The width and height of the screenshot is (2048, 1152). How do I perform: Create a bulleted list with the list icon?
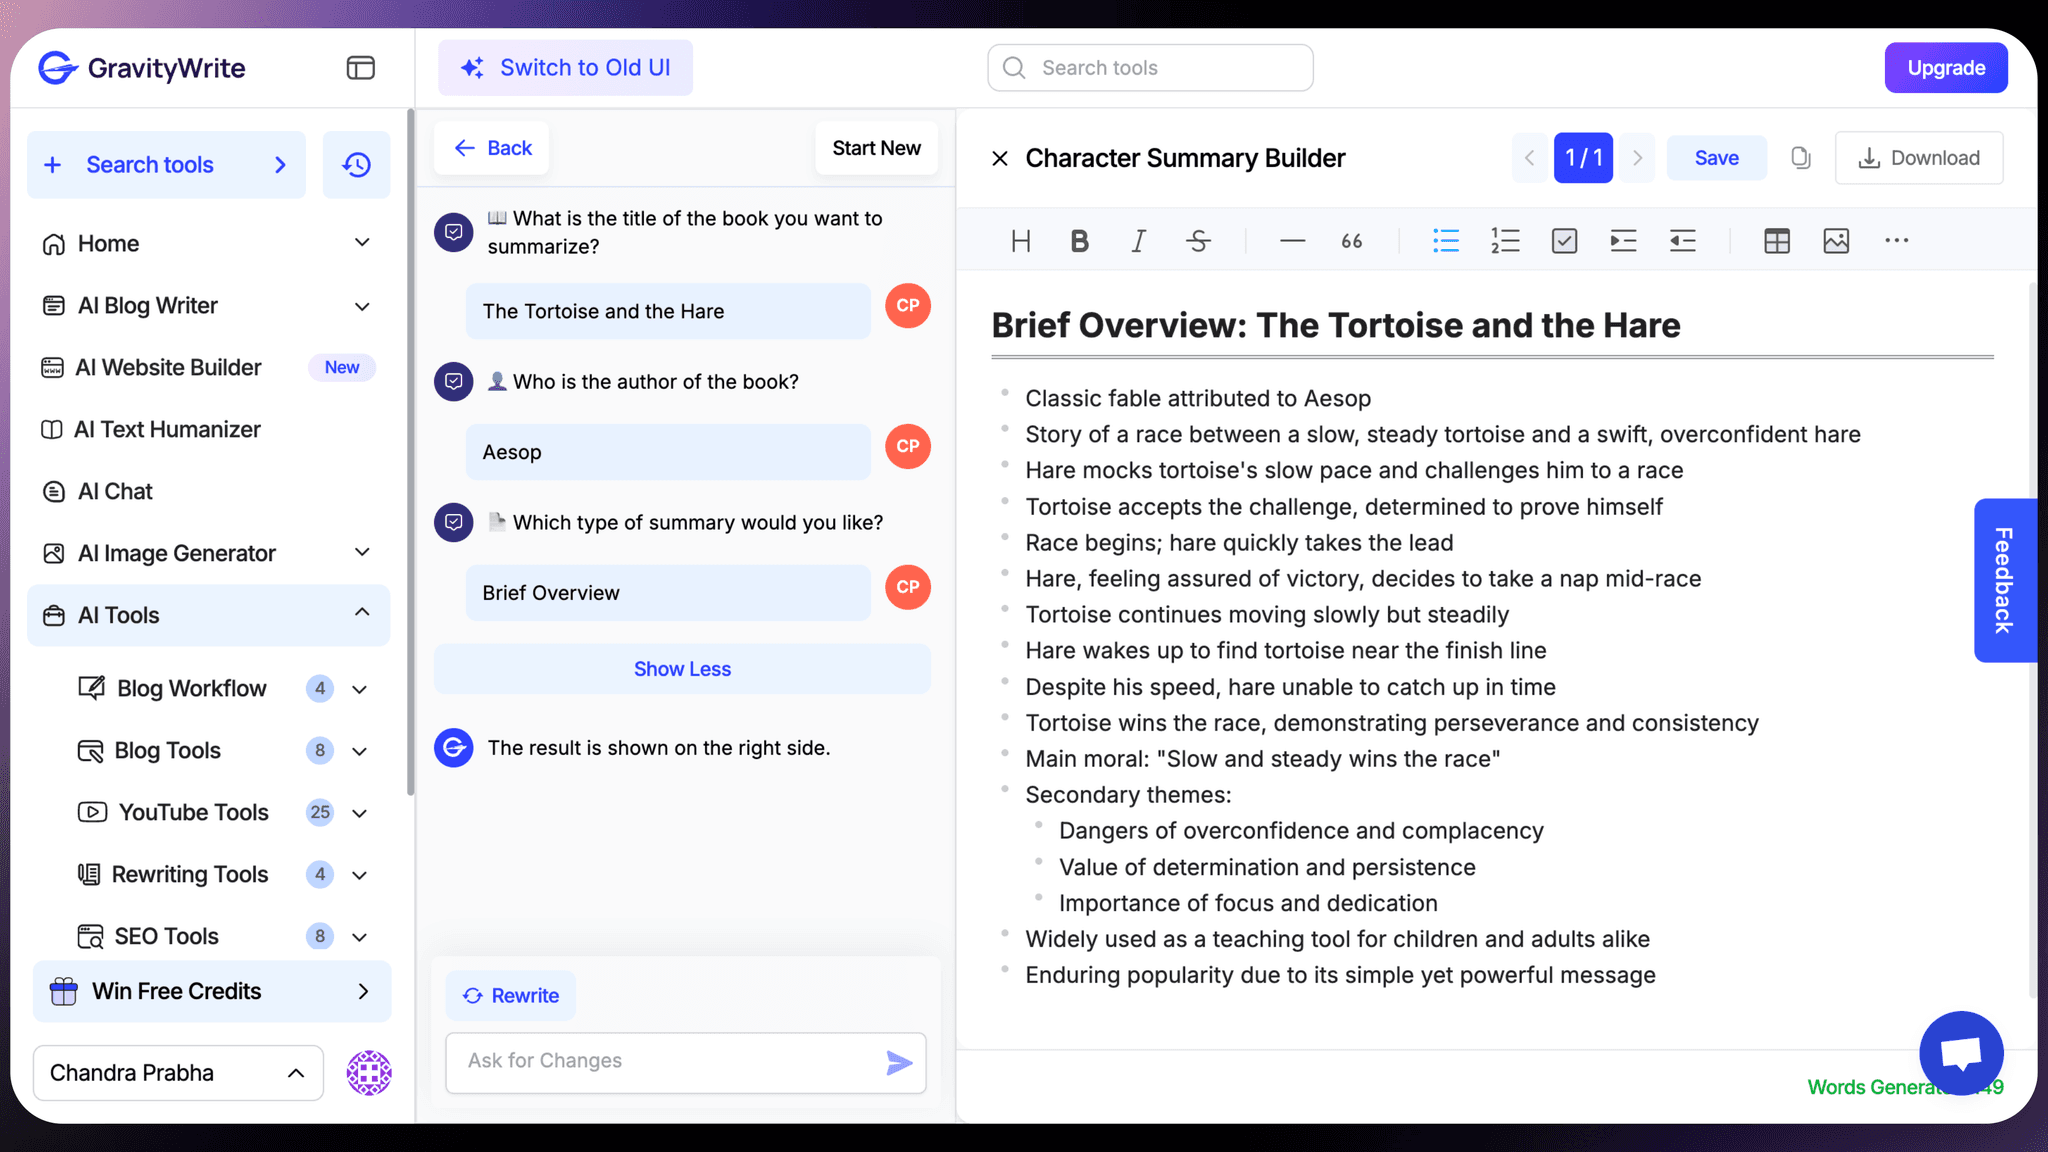tap(1445, 240)
